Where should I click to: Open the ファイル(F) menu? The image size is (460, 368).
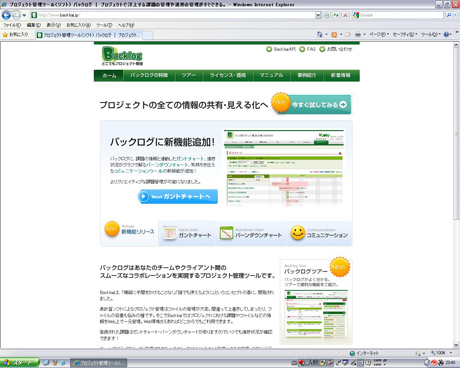pyautogui.click(x=12, y=25)
